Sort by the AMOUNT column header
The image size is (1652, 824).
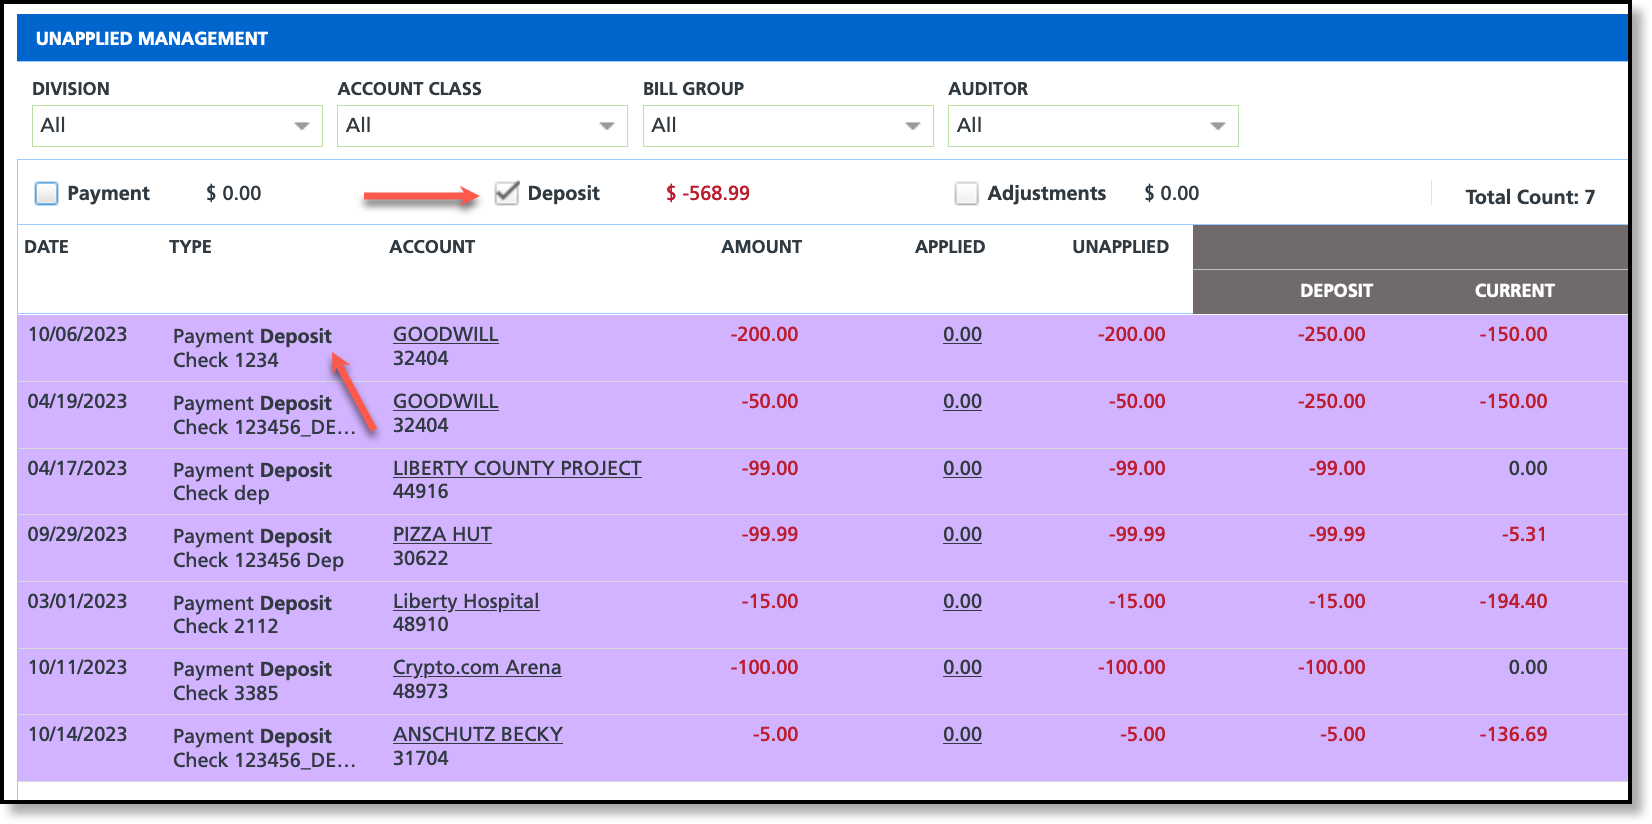pos(762,247)
